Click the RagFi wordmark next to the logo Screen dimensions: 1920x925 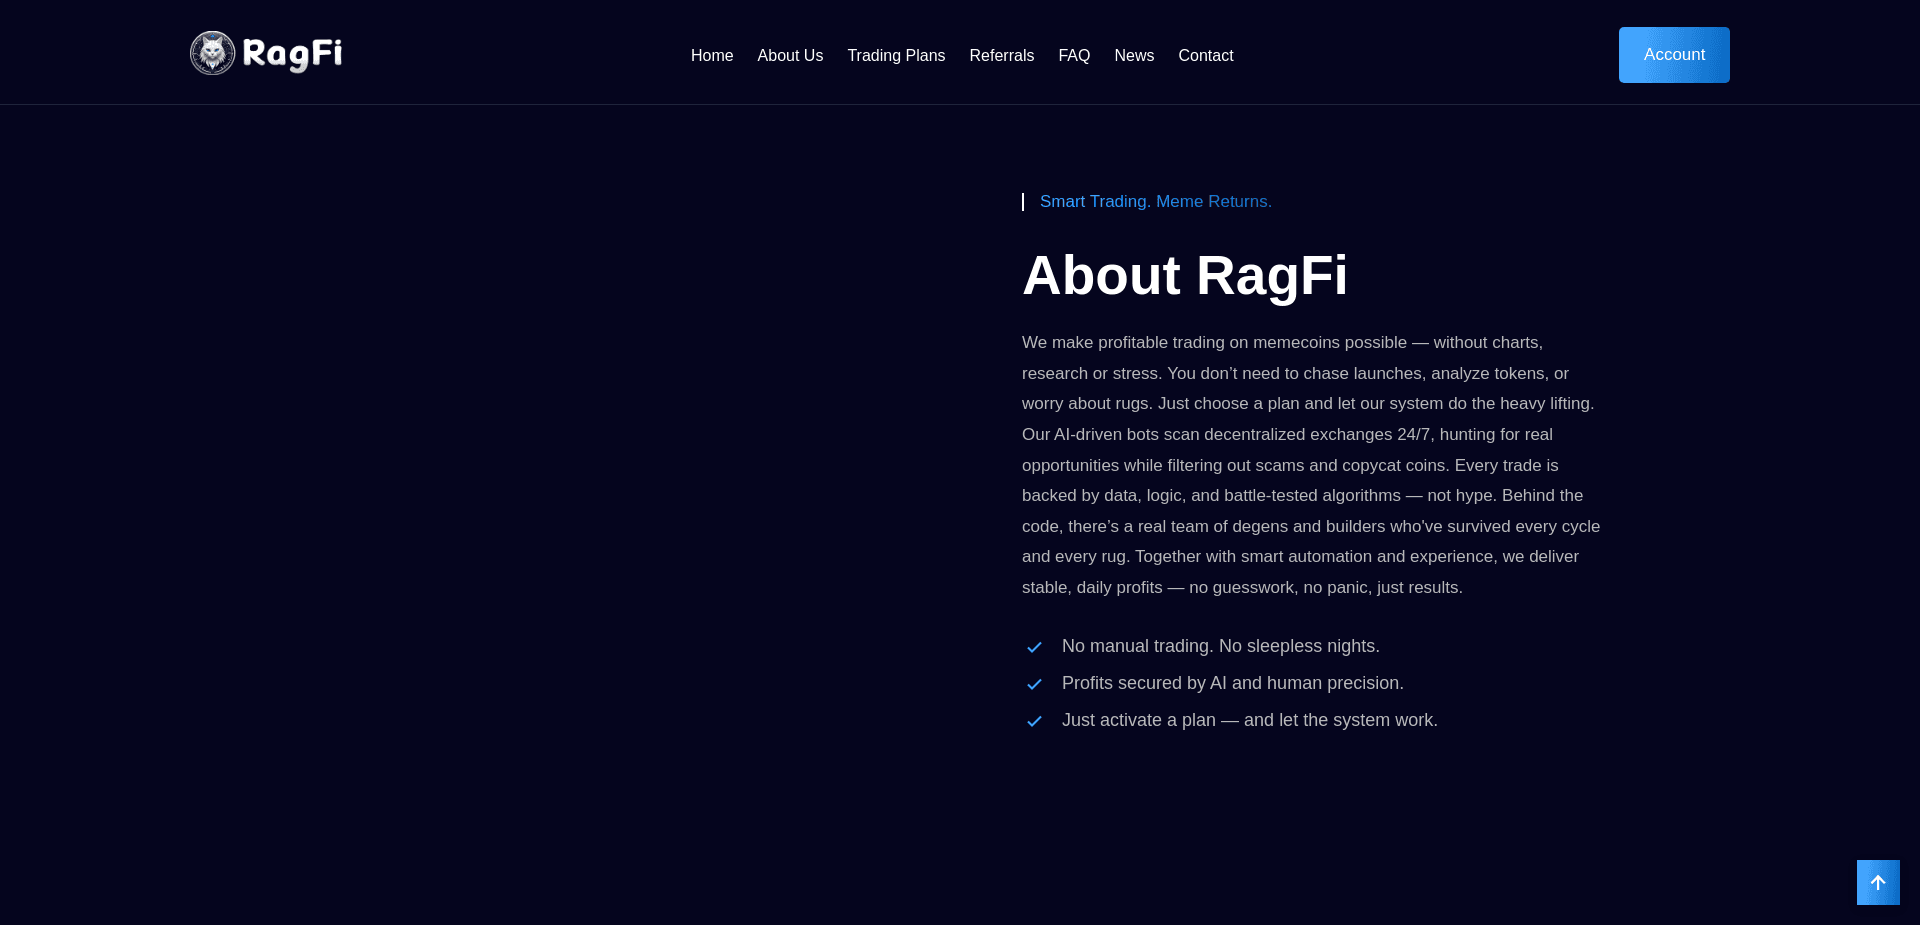[292, 52]
